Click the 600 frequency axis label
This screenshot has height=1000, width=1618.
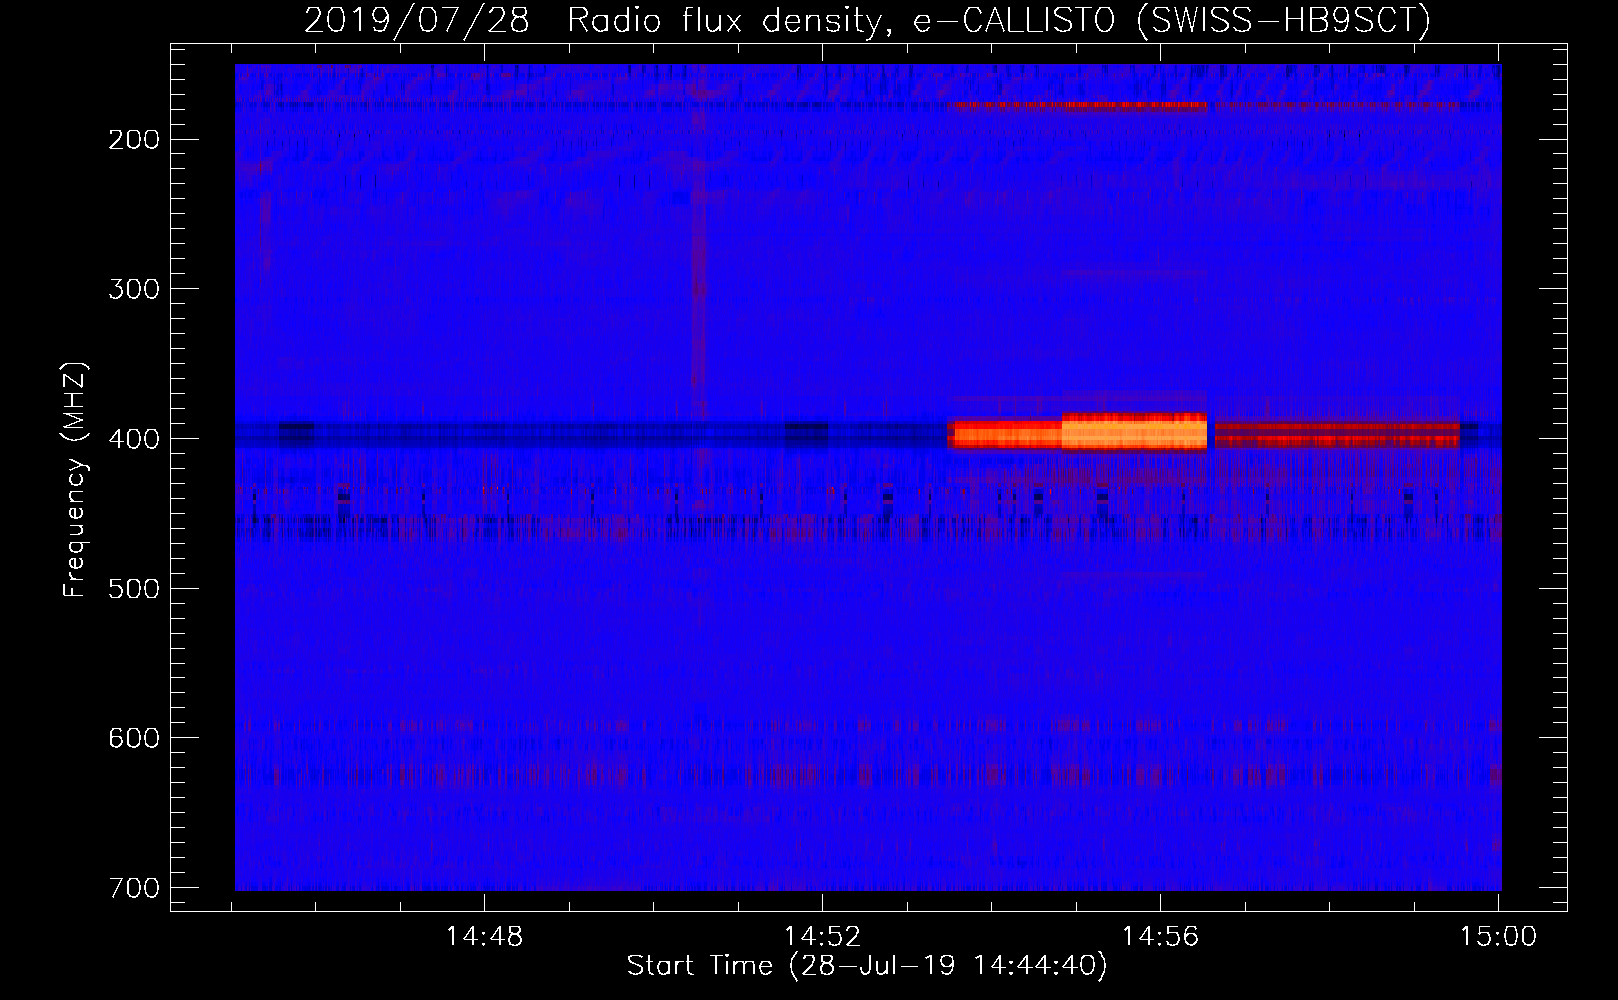pyautogui.click(x=133, y=738)
